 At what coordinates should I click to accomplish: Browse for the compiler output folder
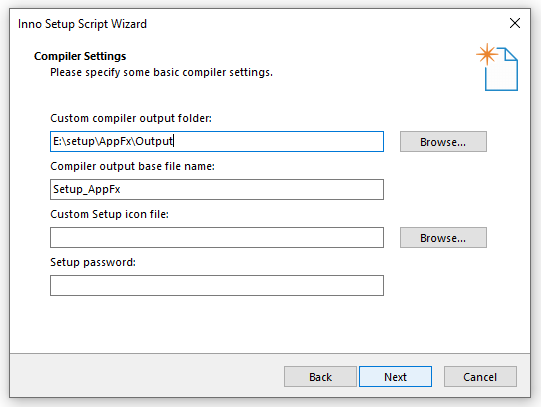pos(443,141)
